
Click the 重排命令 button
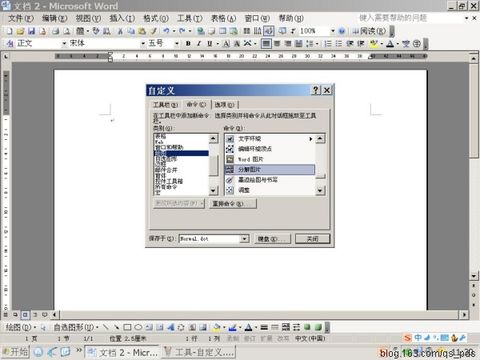(x=233, y=203)
